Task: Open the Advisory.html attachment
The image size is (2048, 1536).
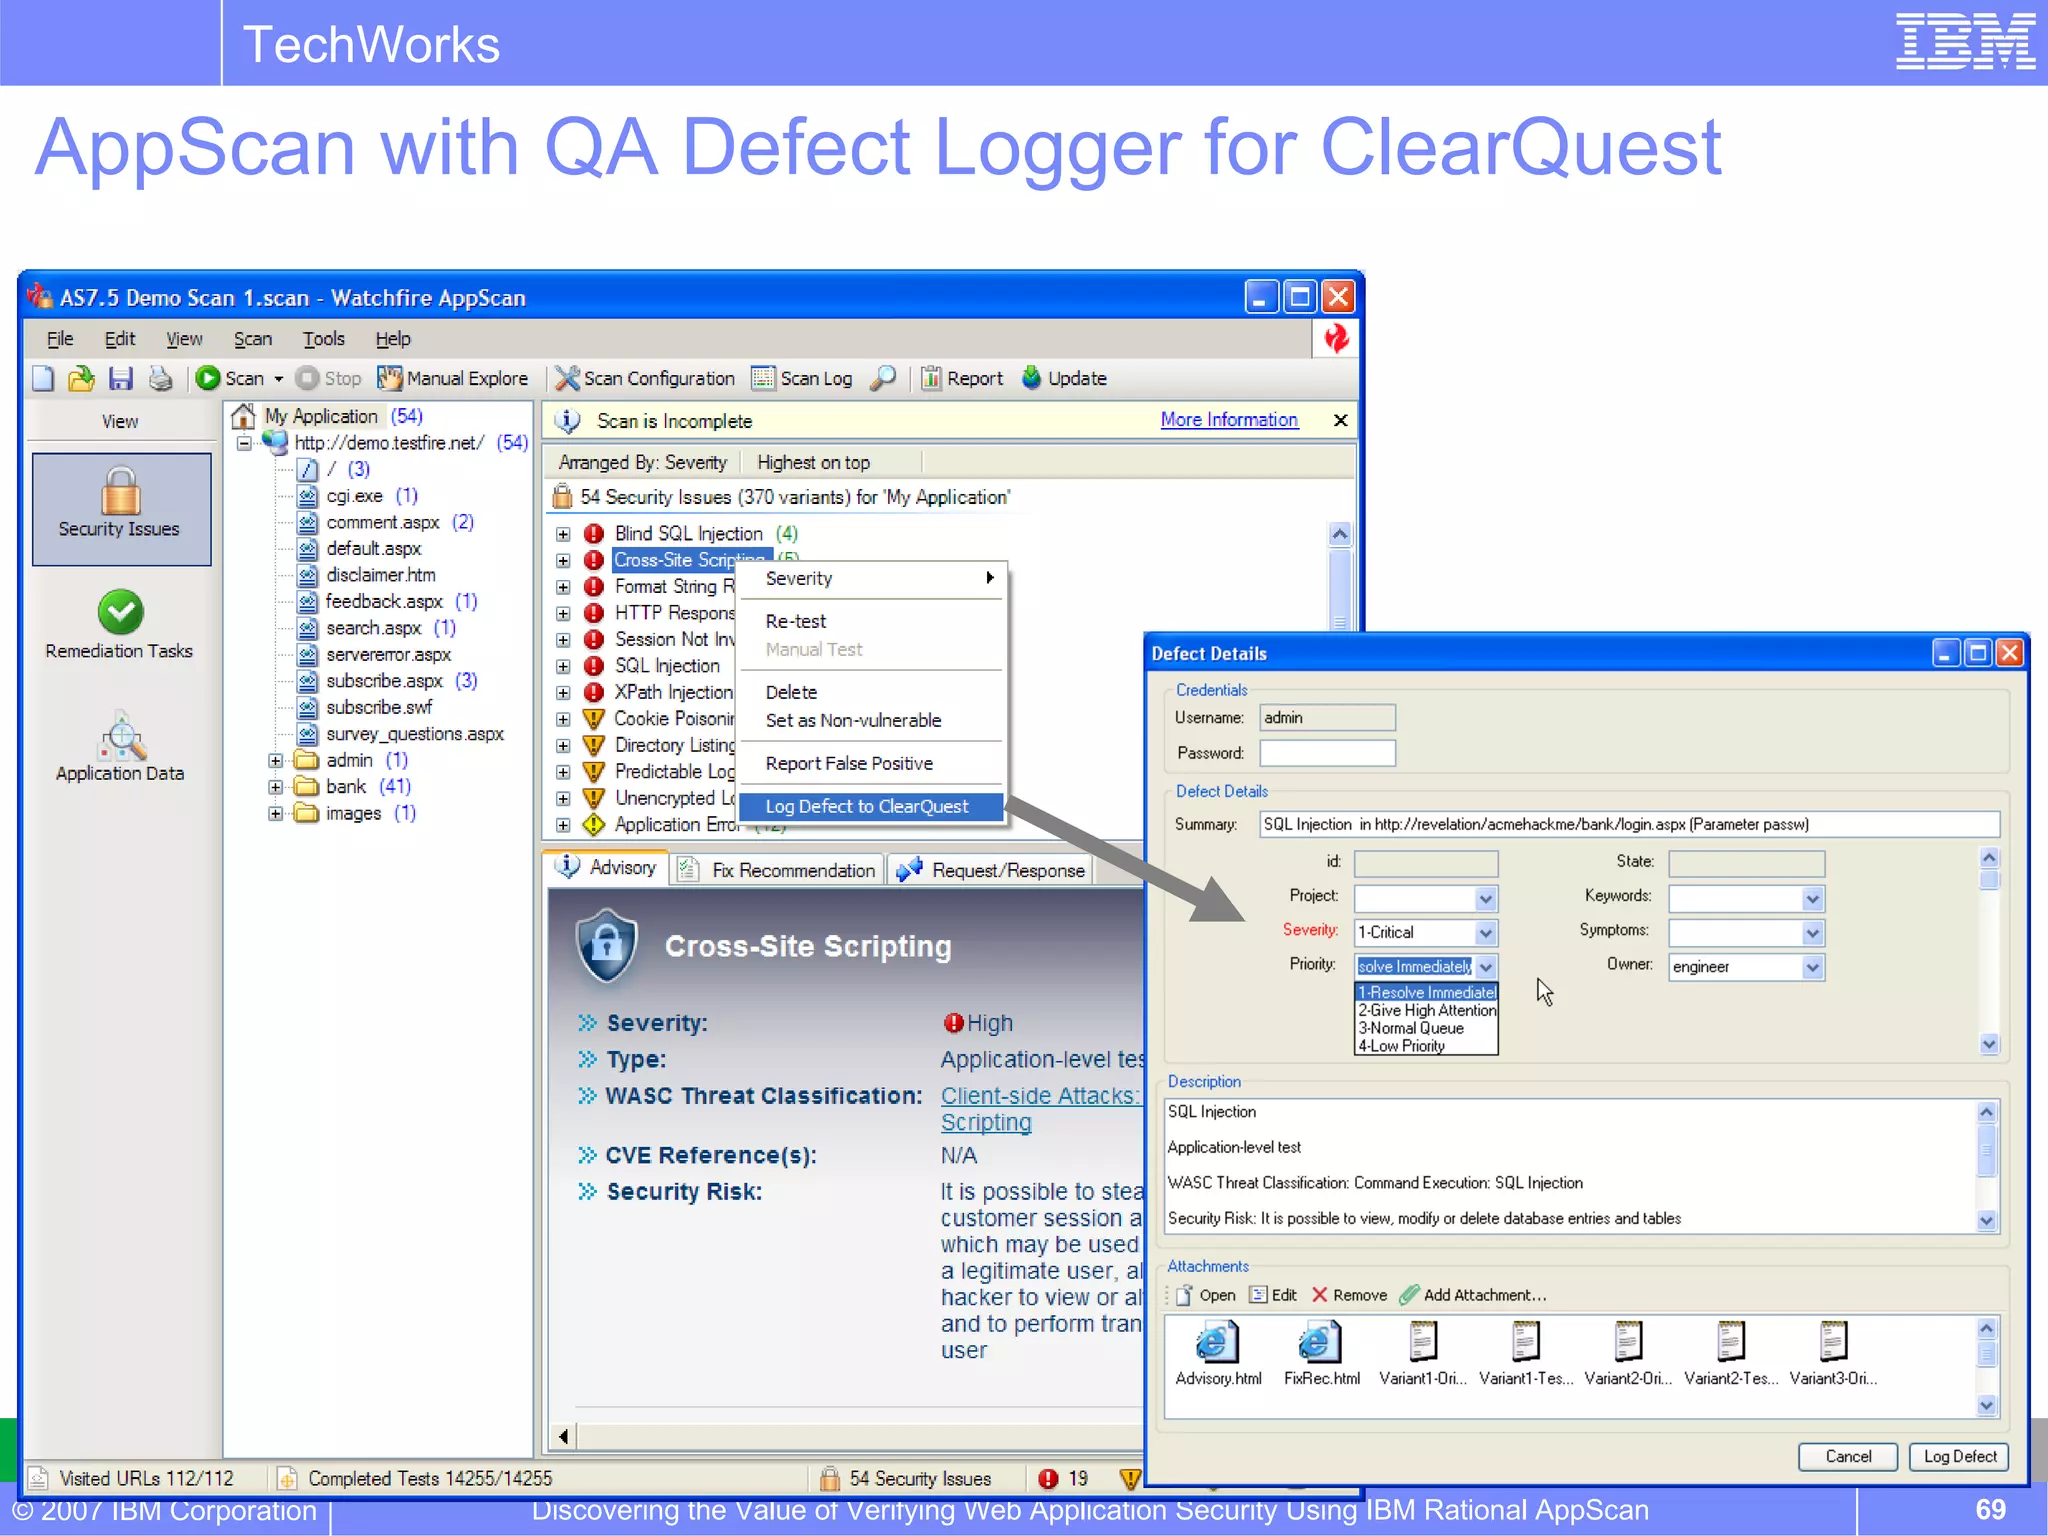Action: 1218,1353
